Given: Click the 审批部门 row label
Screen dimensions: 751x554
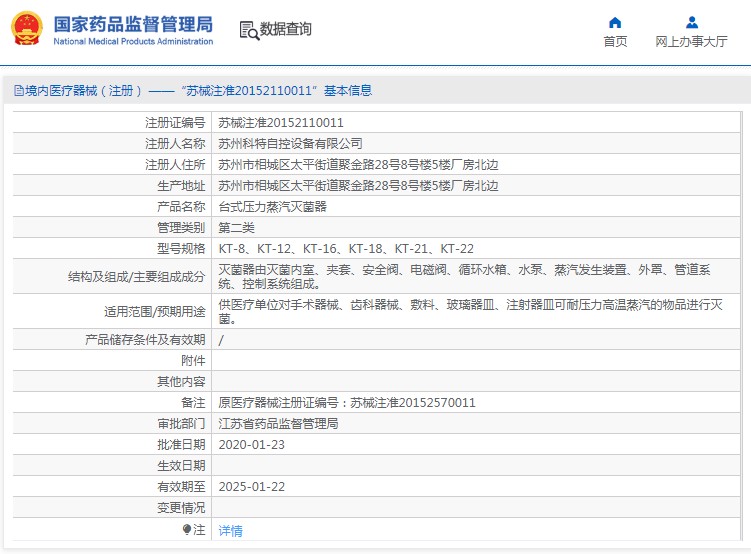Looking at the screenshot, I should (182, 424).
